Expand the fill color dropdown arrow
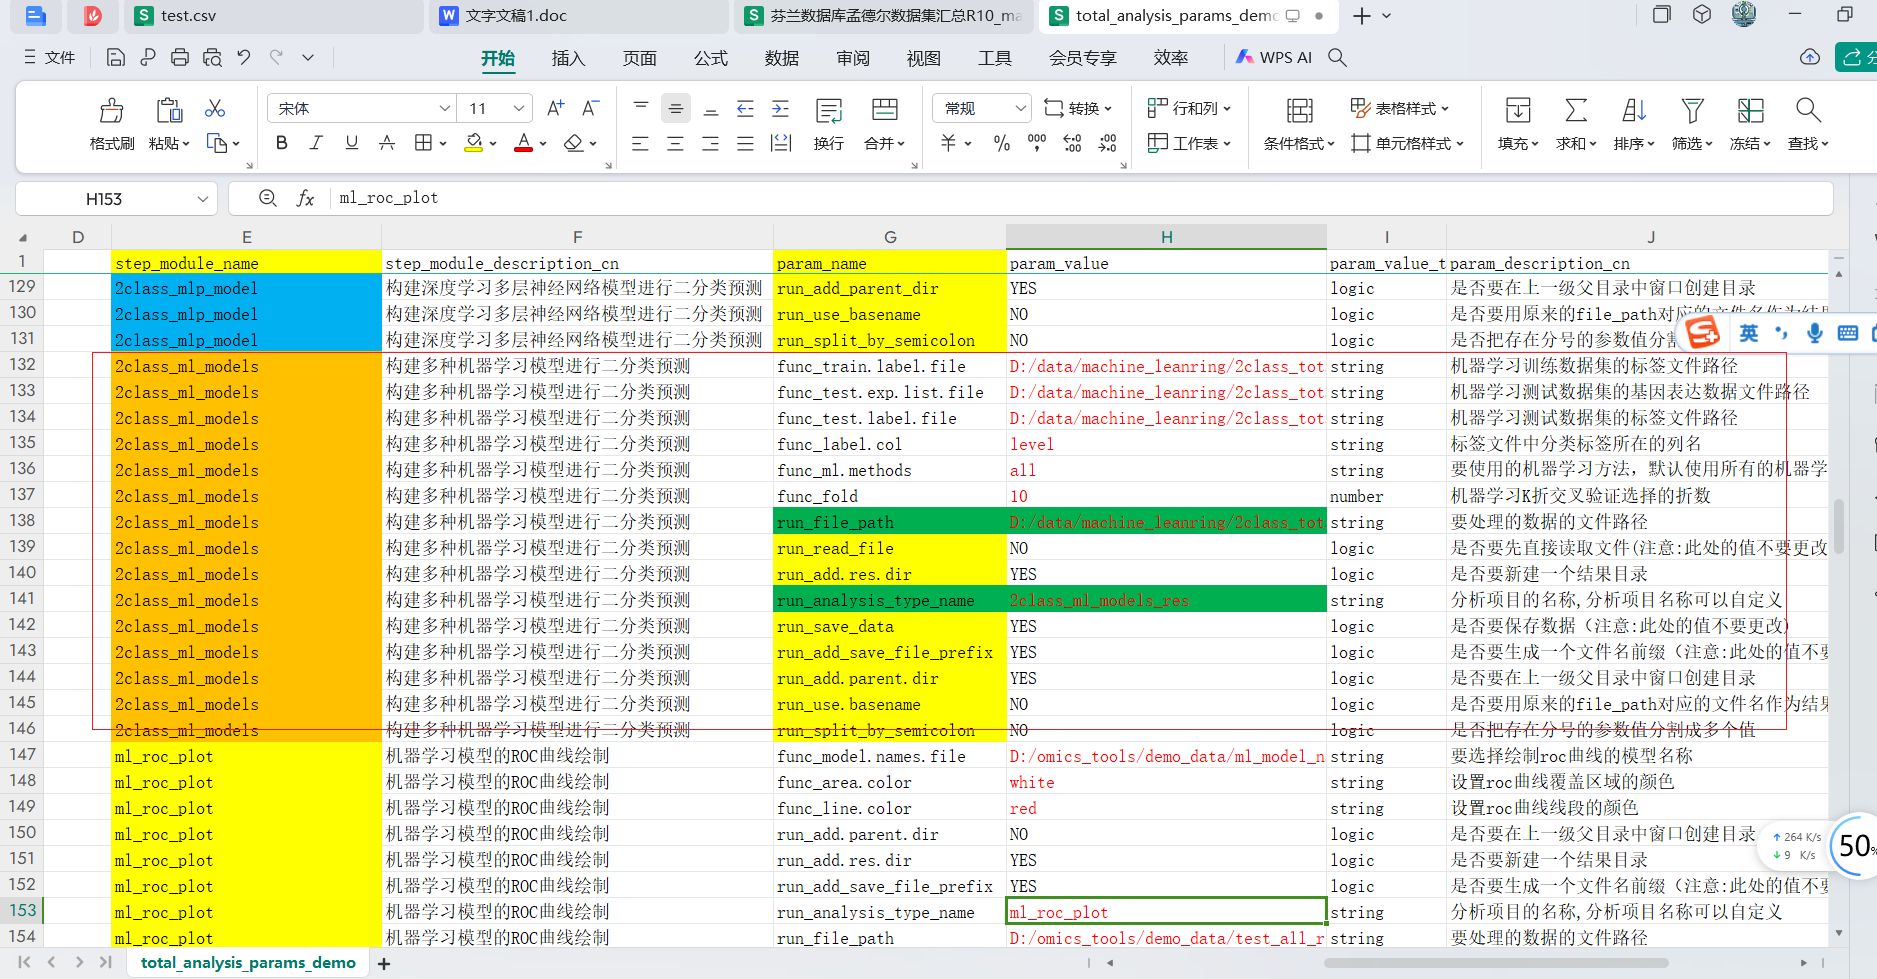 tap(493, 144)
